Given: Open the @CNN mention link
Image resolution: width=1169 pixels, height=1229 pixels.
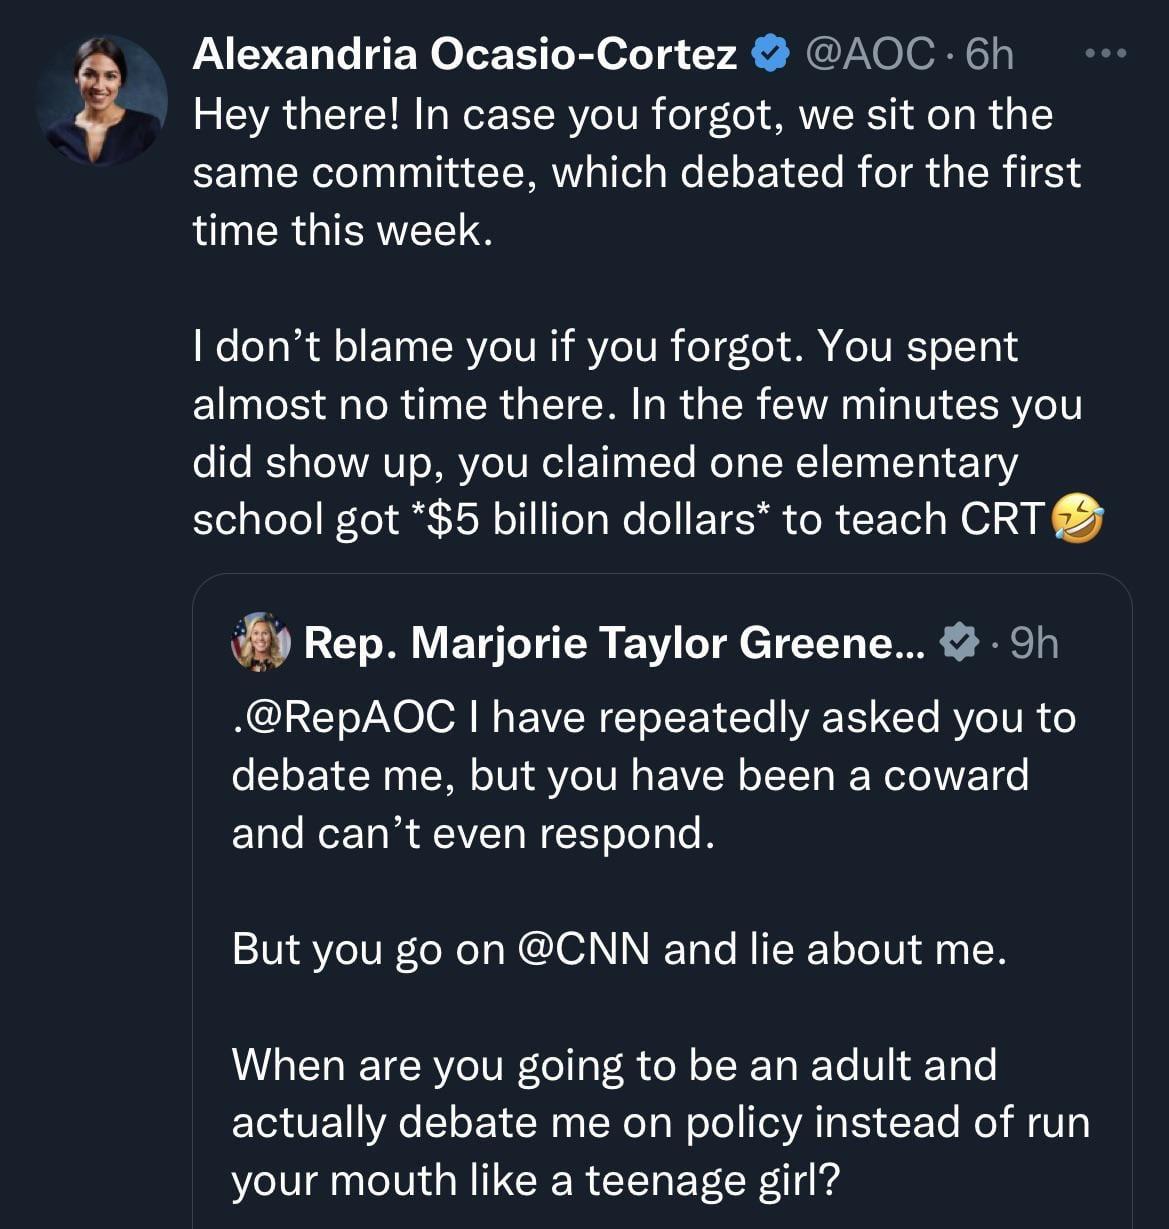Looking at the screenshot, I should point(584,949).
